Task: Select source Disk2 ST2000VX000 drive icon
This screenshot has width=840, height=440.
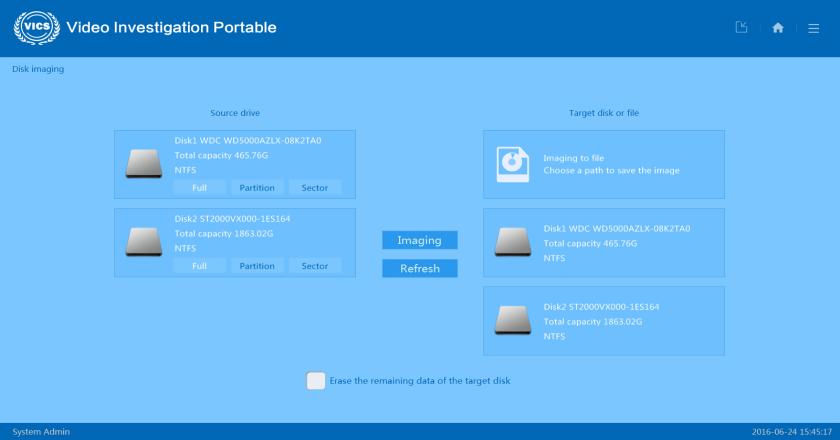Action: coord(144,242)
